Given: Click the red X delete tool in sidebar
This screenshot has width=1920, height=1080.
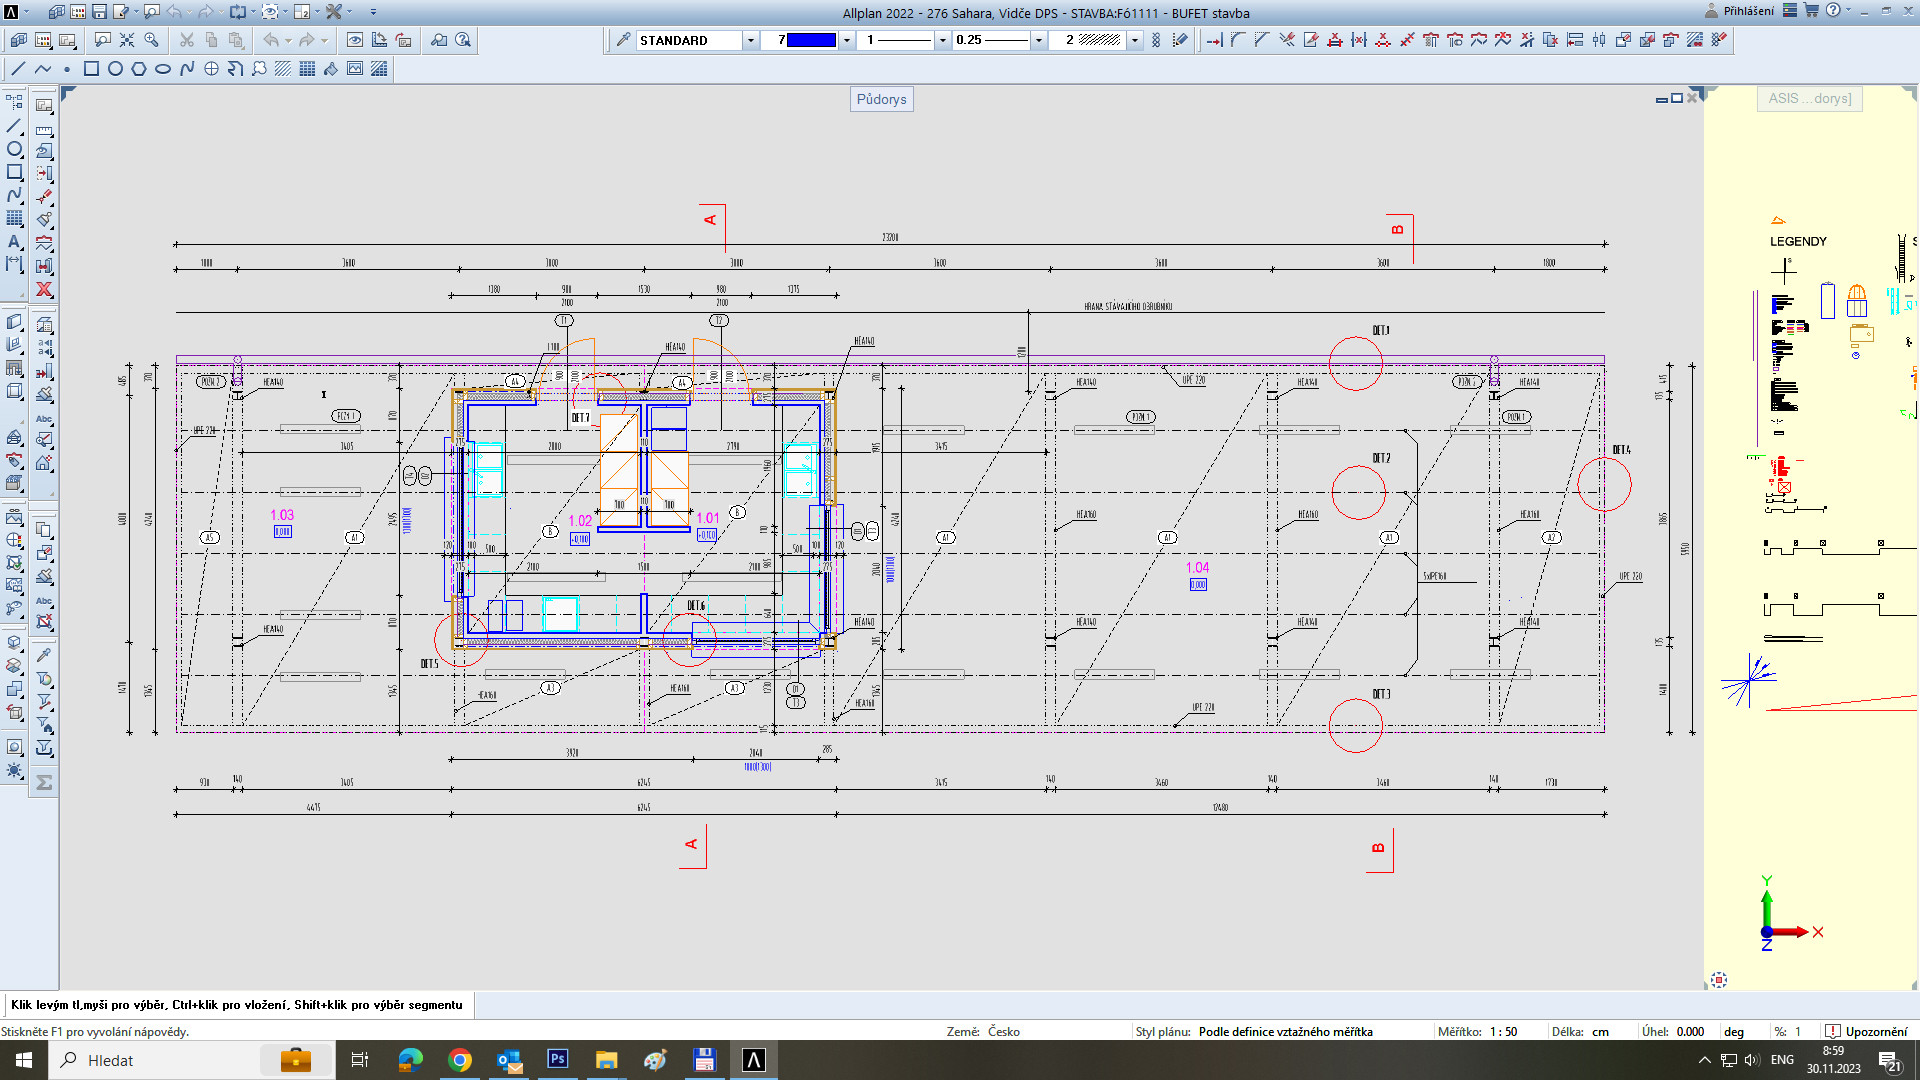Looking at the screenshot, I should (x=44, y=289).
